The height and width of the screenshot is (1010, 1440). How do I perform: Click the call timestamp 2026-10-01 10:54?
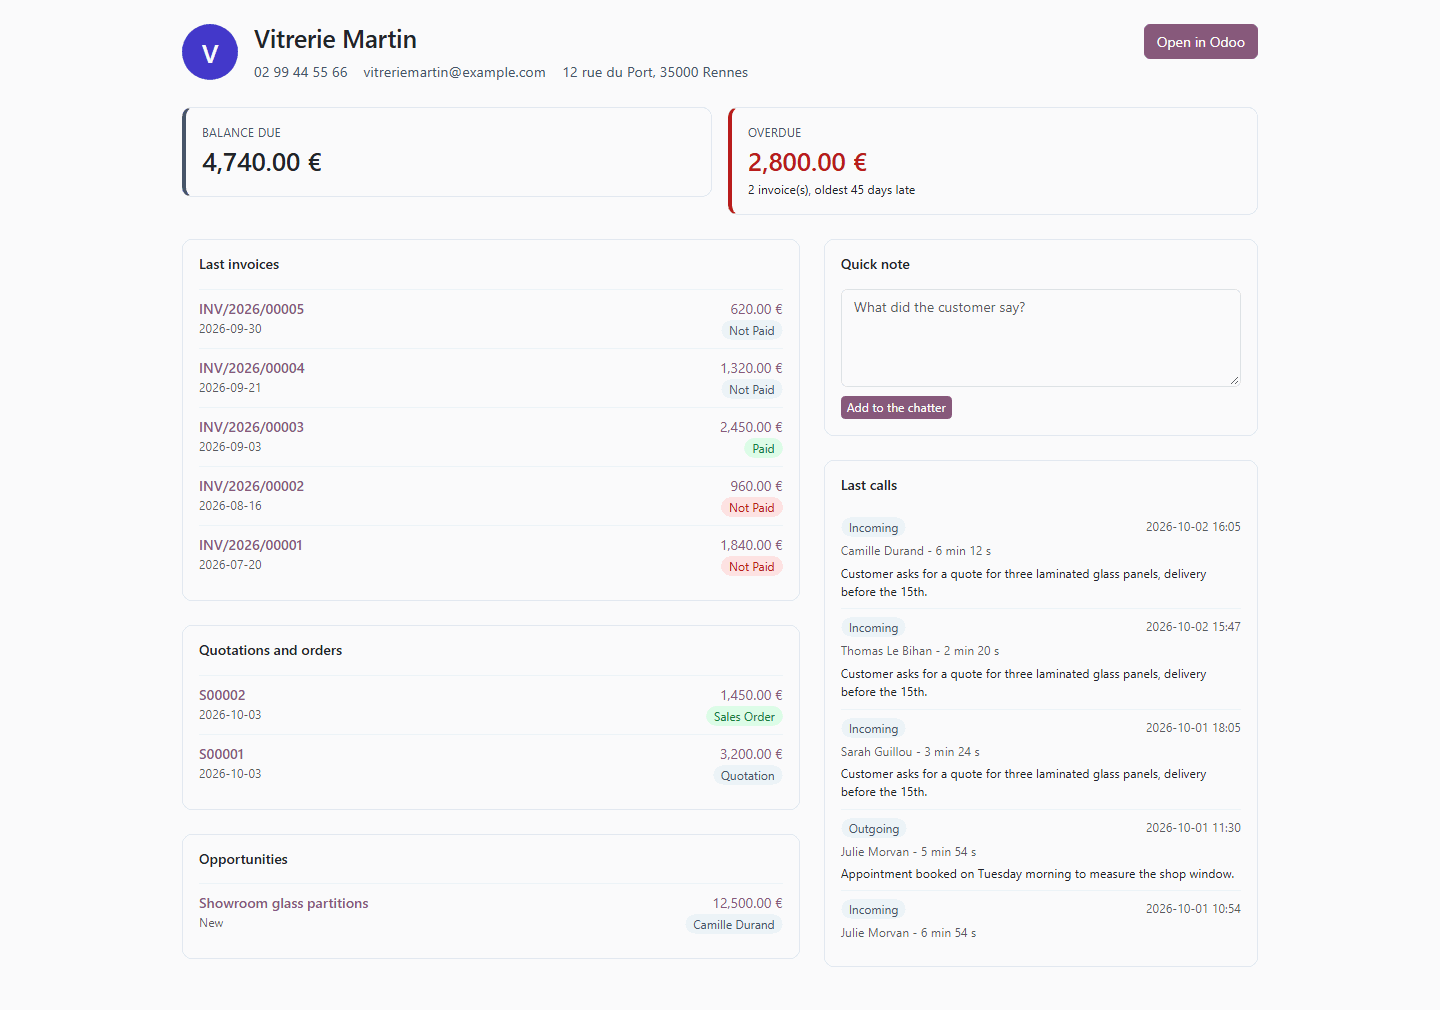[1193, 909]
